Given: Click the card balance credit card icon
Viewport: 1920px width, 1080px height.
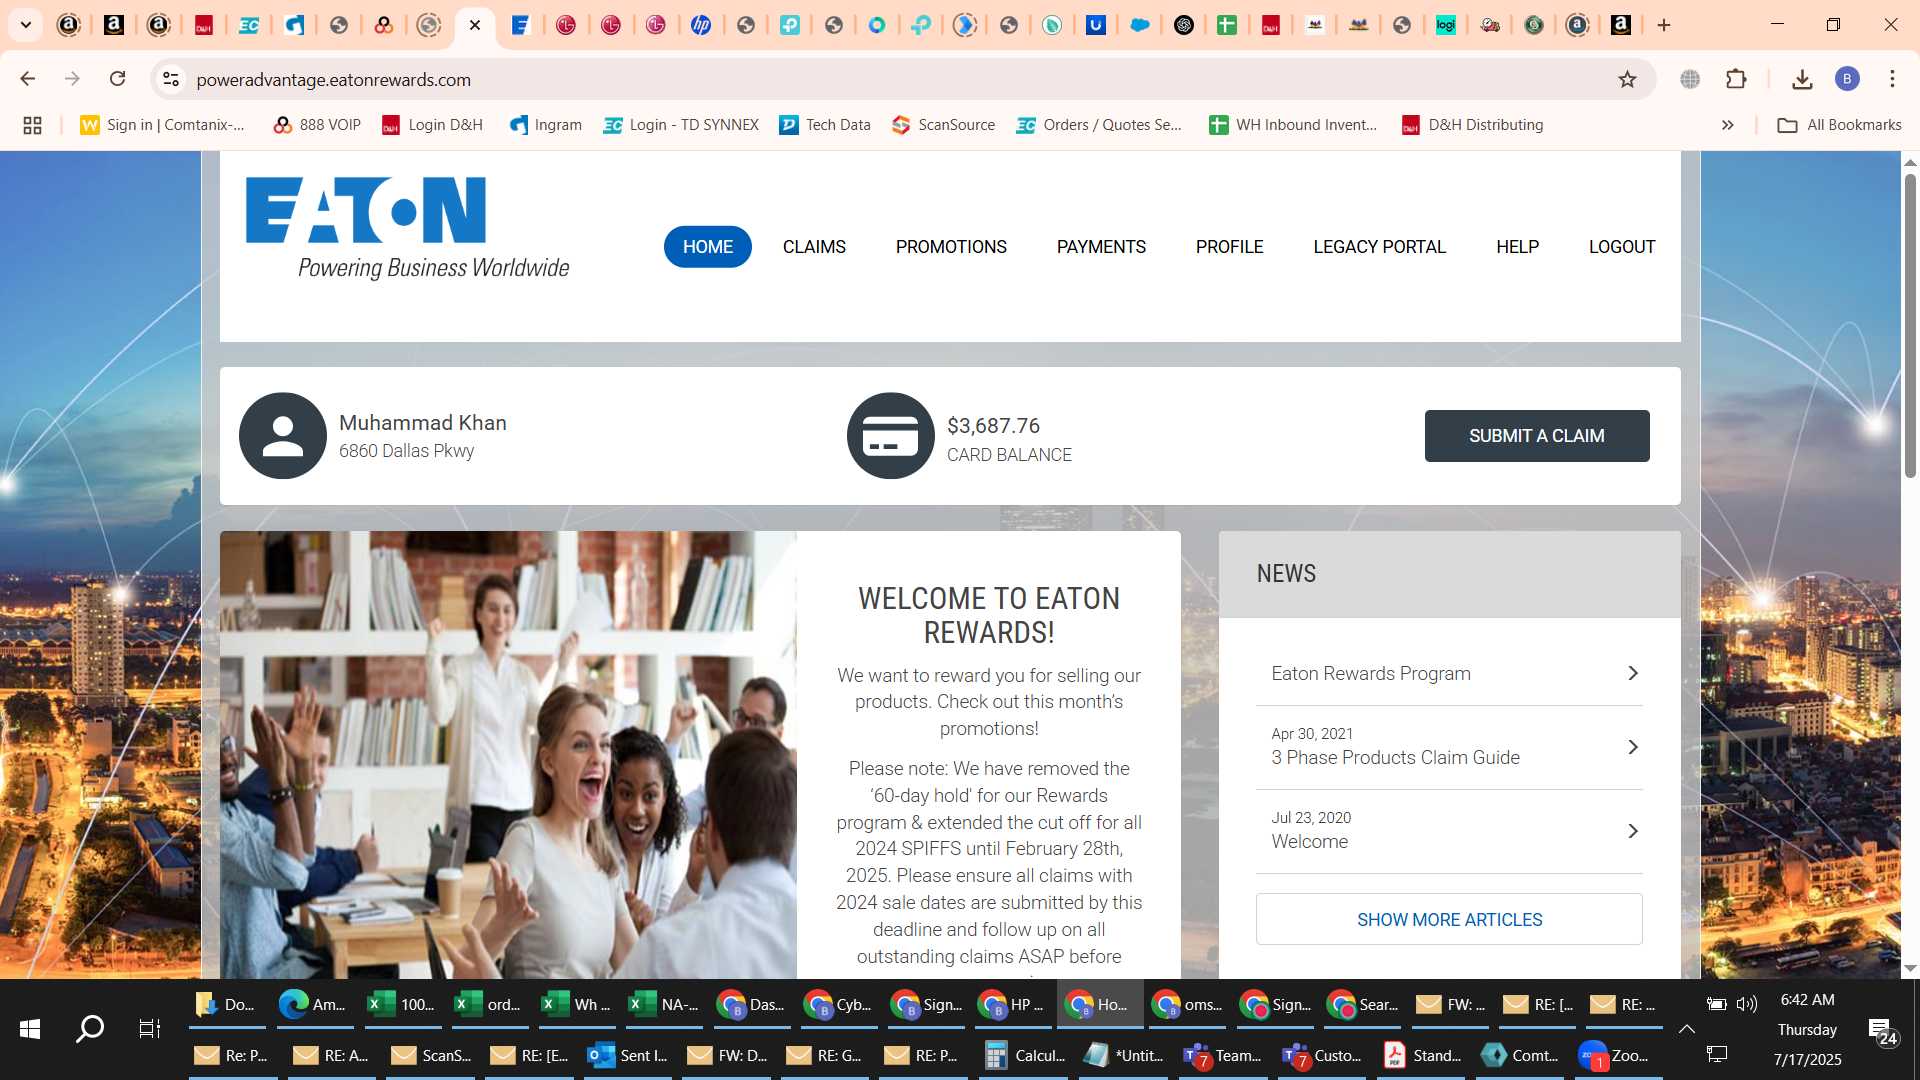Looking at the screenshot, I should tap(891, 436).
